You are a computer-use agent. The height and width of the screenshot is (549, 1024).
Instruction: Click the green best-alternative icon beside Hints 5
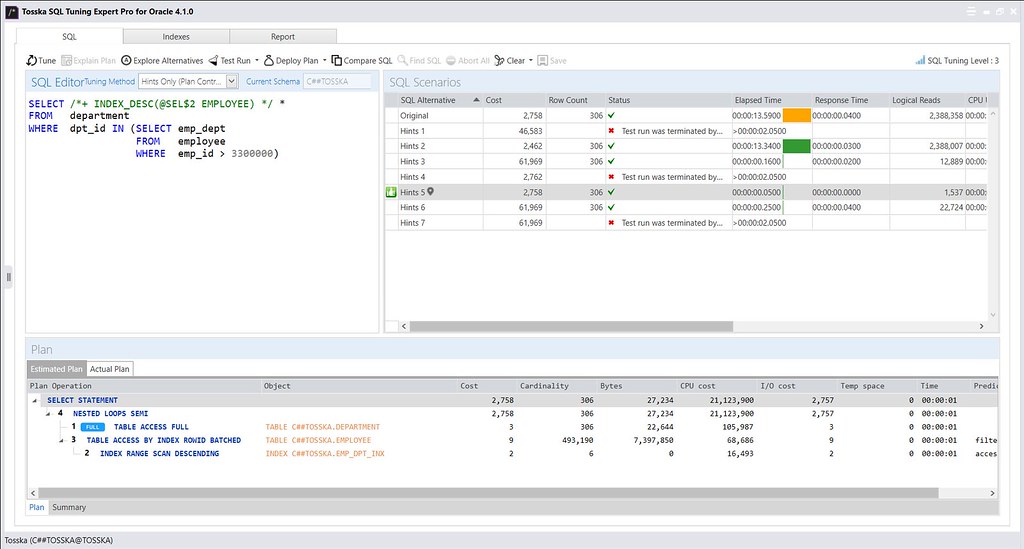391,192
